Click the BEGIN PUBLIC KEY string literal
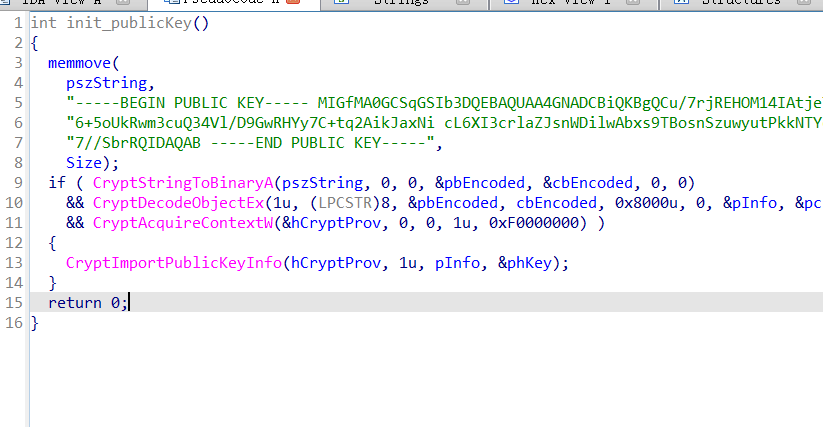This screenshot has width=823, height=427. (x=444, y=103)
